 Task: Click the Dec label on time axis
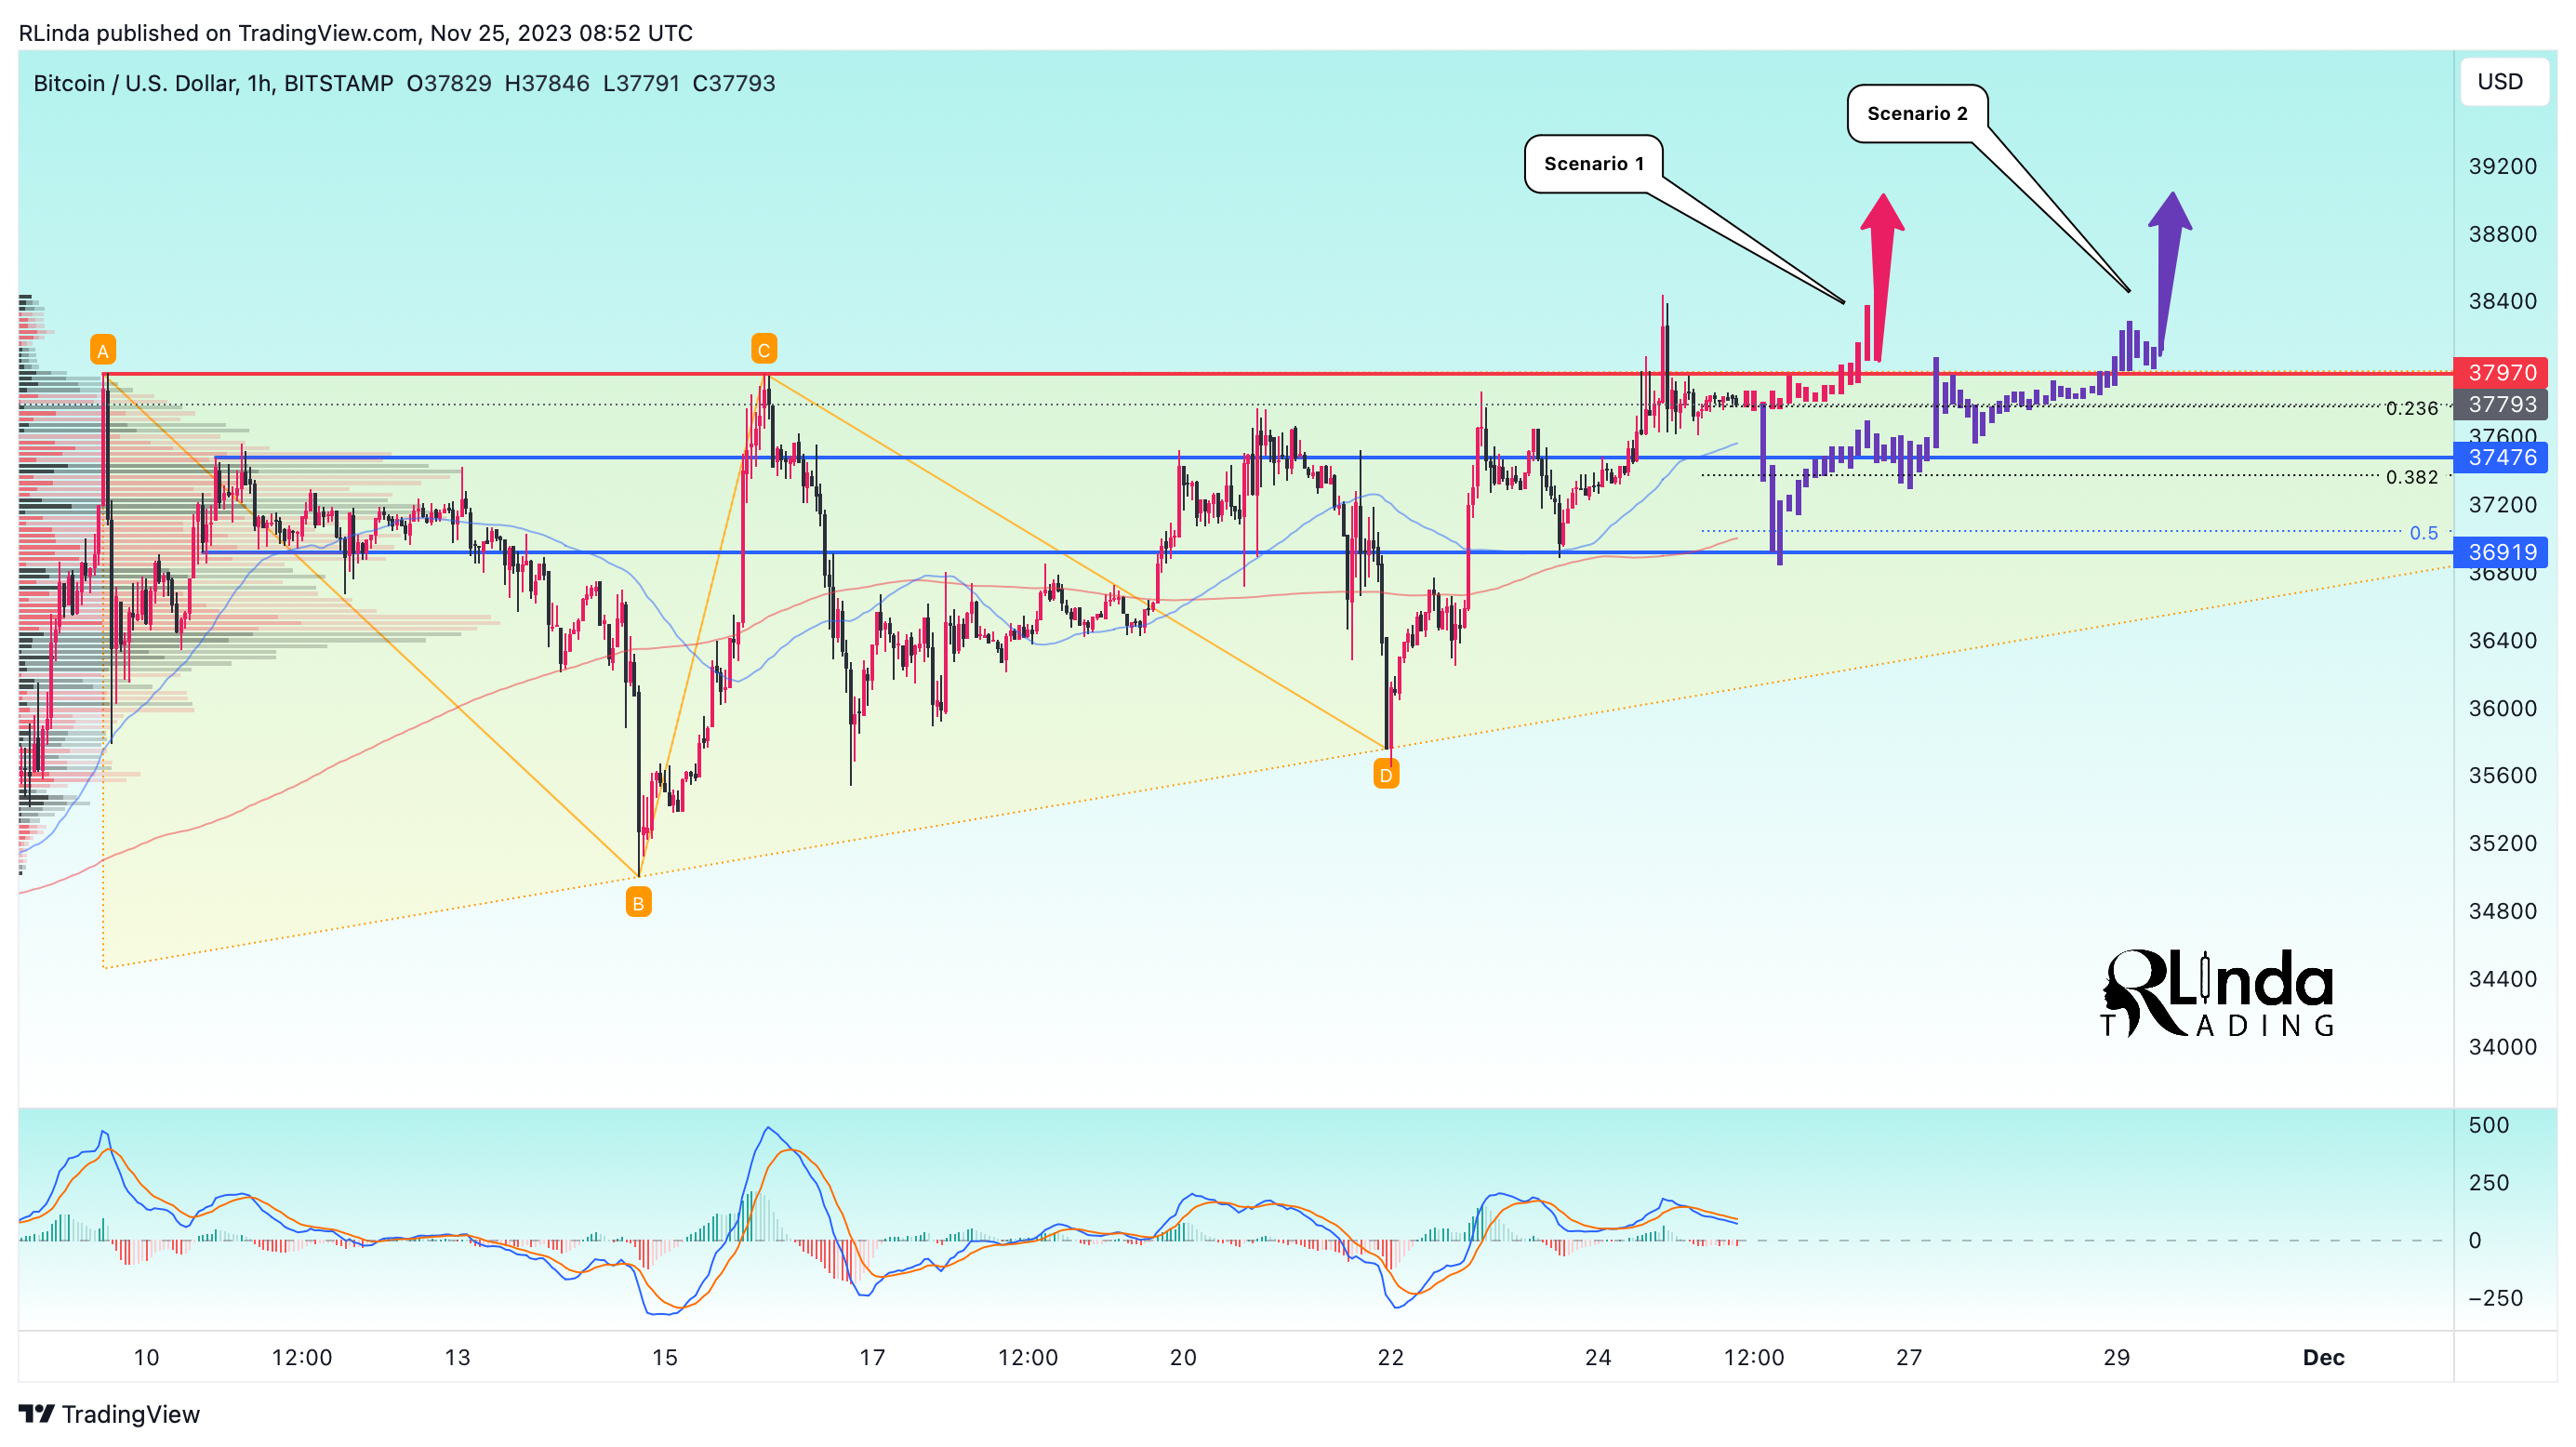2323,1357
